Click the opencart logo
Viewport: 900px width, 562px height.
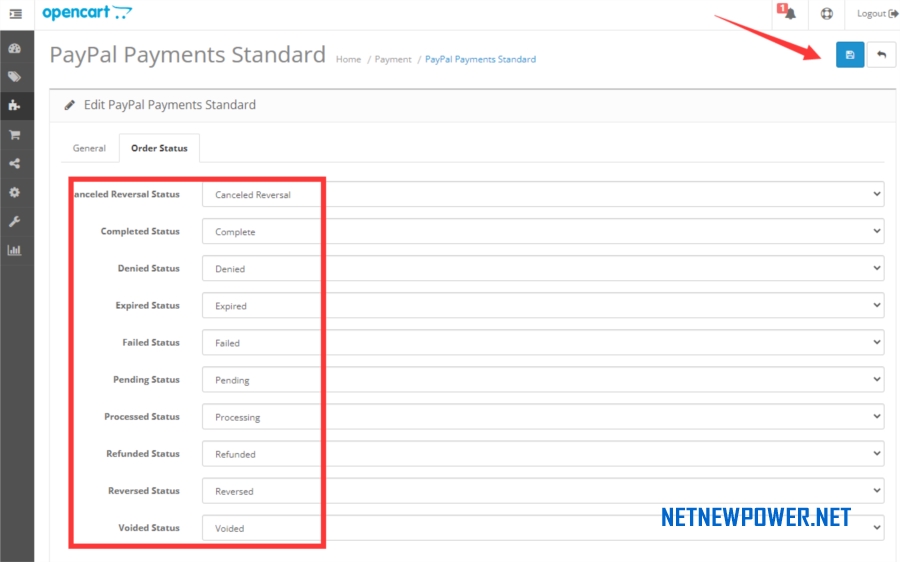point(87,13)
